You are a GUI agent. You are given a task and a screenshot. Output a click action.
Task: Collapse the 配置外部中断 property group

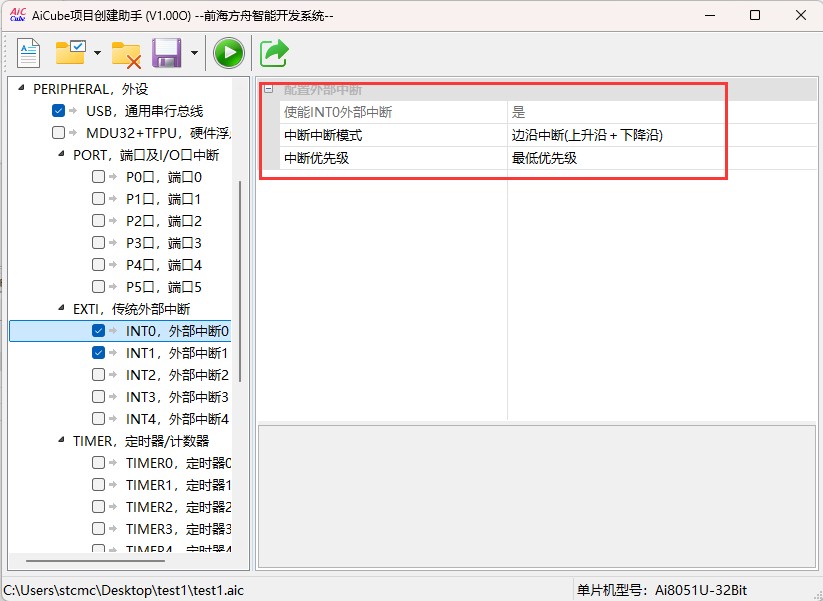(x=269, y=89)
